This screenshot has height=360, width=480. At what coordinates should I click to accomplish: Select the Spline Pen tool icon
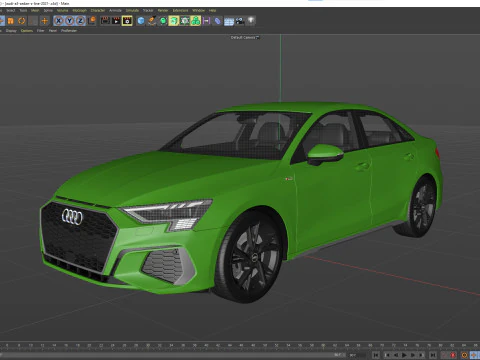coord(152,21)
